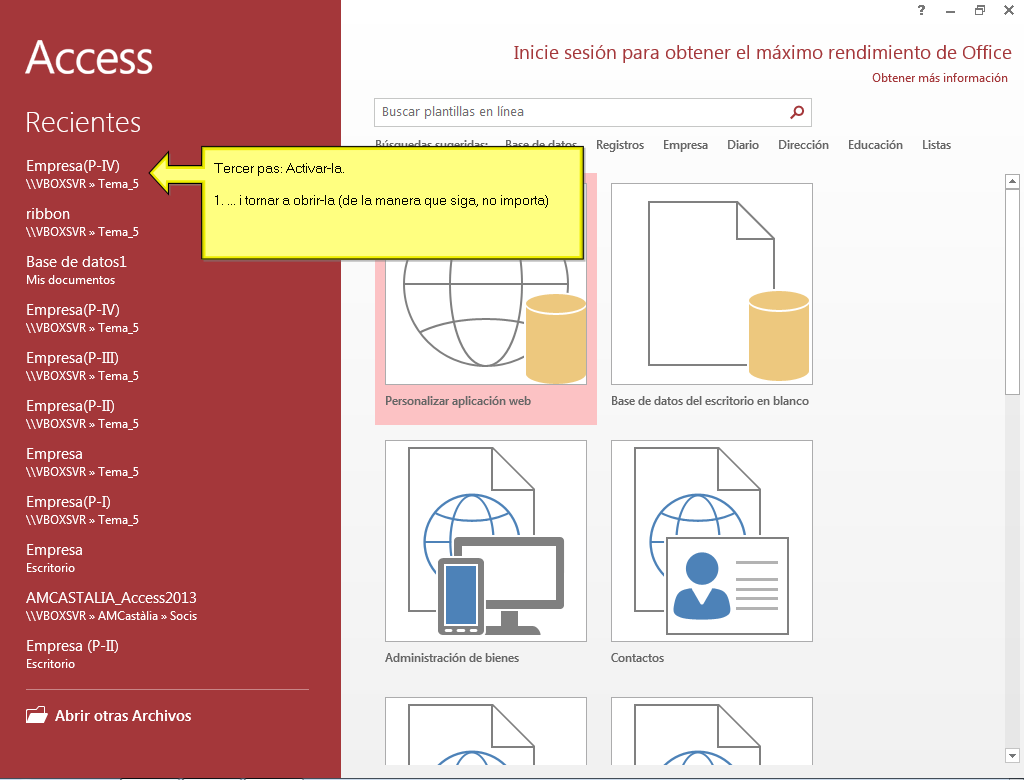Choose the Administración de bienes template
This screenshot has width=1024, height=780.
coord(486,553)
